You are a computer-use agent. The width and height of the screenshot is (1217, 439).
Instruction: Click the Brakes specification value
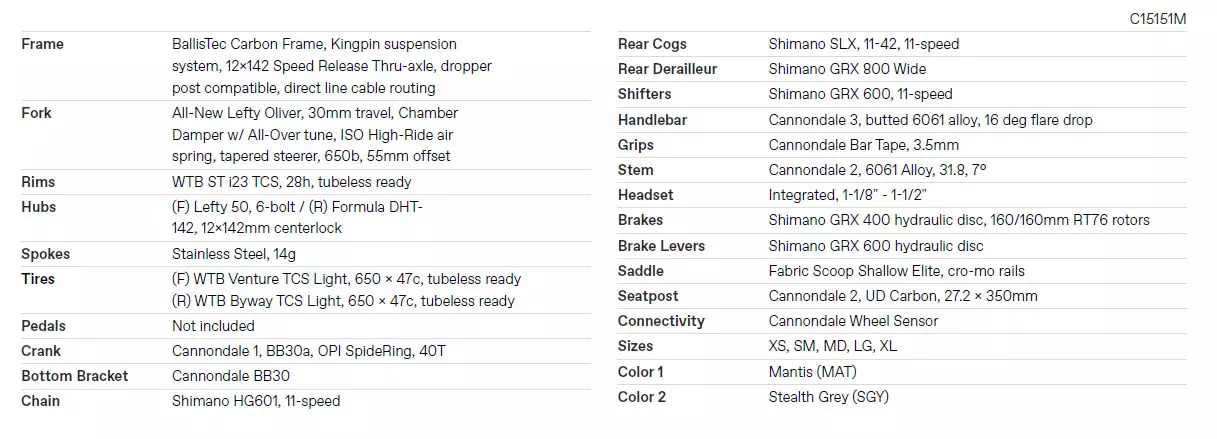click(x=959, y=220)
